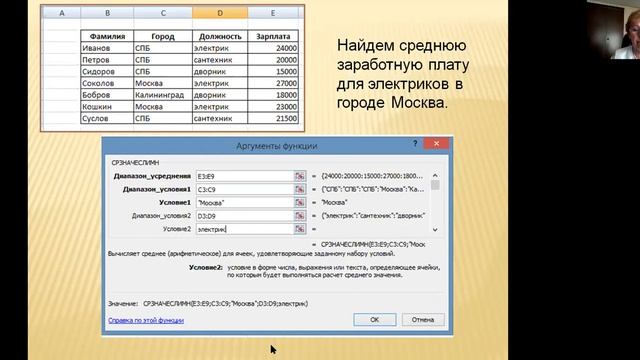Click range selector icon next to "Москва" field
This screenshot has width=640, height=360.
pyautogui.click(x=300, y=202)
